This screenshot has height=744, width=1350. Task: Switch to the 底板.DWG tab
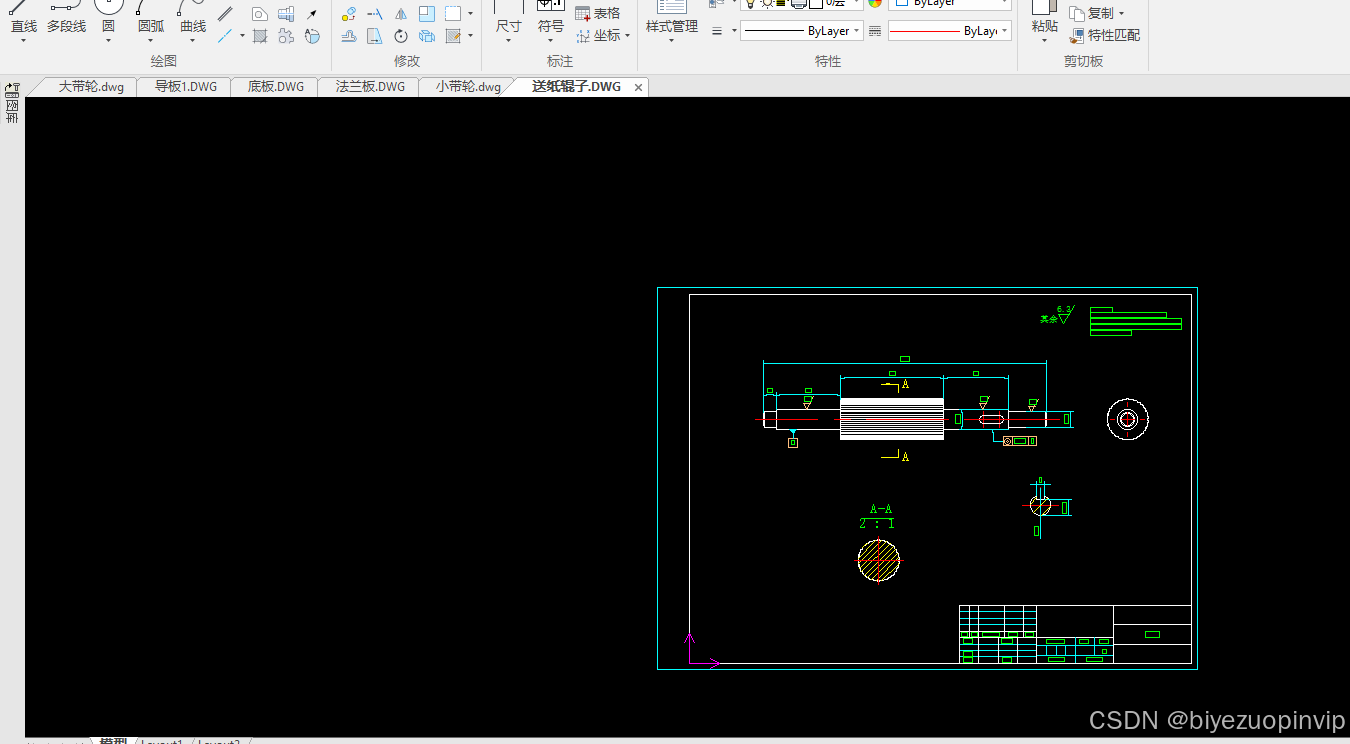tap(276, 87)
